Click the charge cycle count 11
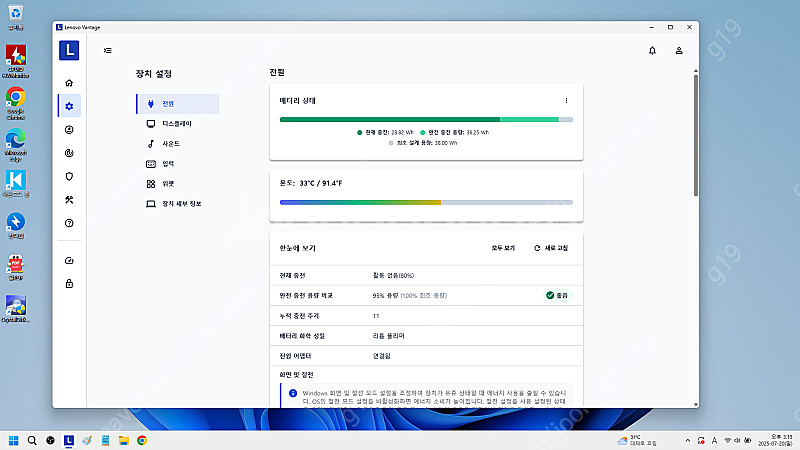 coord(376,316)
